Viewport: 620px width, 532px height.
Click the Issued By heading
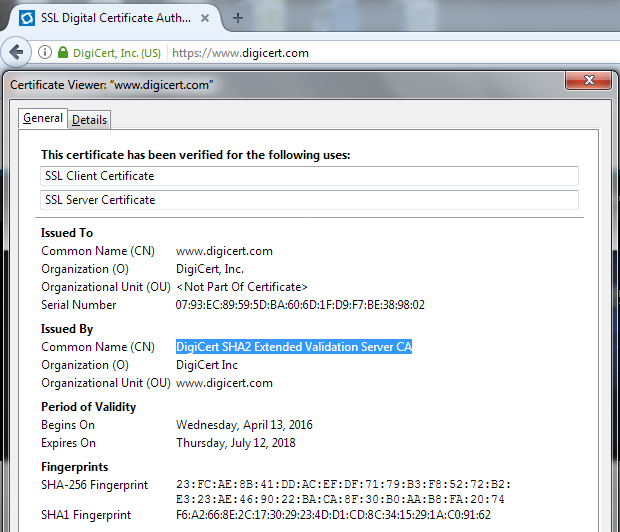tap(67, 329)
